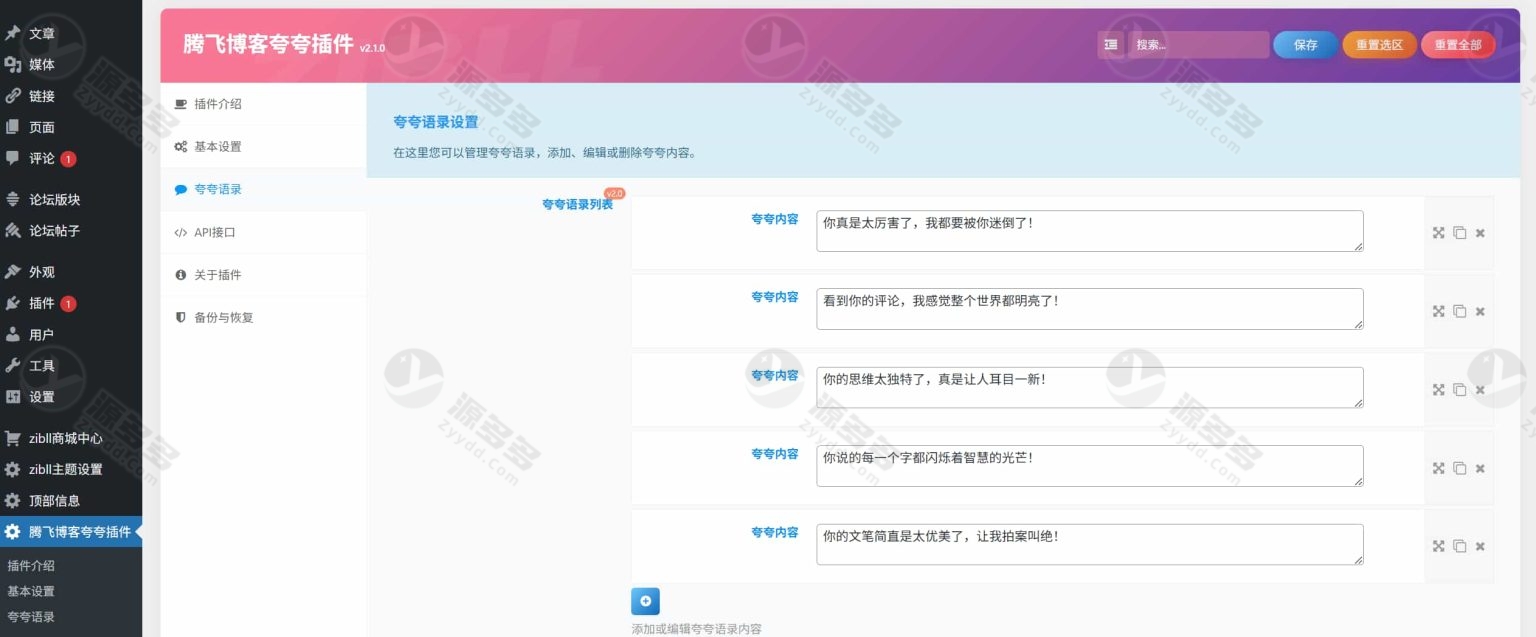
Task: Open 评论 in the WordPress admin sidebar
Action: coord(42,158)
